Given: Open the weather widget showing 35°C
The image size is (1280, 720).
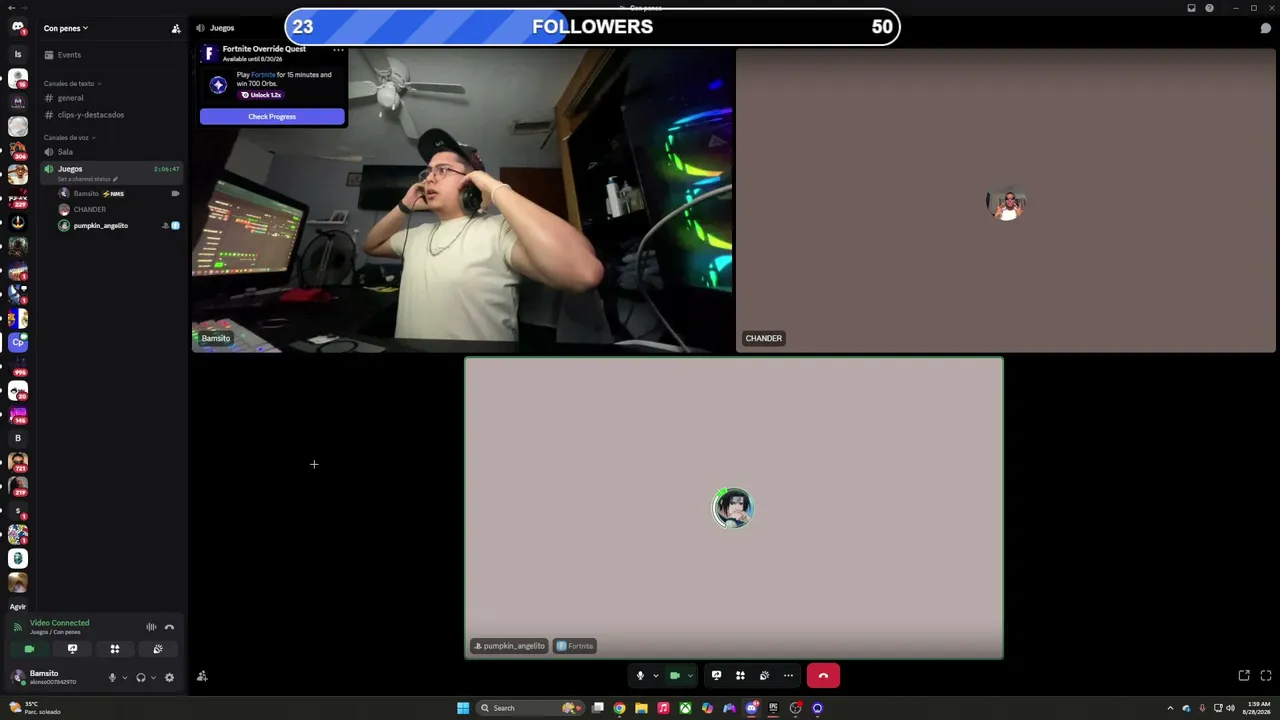Looking at the screenshot, I should pyautogui.click(x=35, y=708).
